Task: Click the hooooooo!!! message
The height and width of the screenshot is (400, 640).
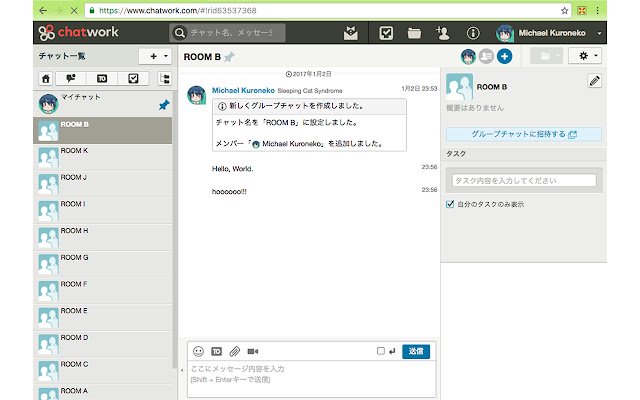Action: point(229,191)
